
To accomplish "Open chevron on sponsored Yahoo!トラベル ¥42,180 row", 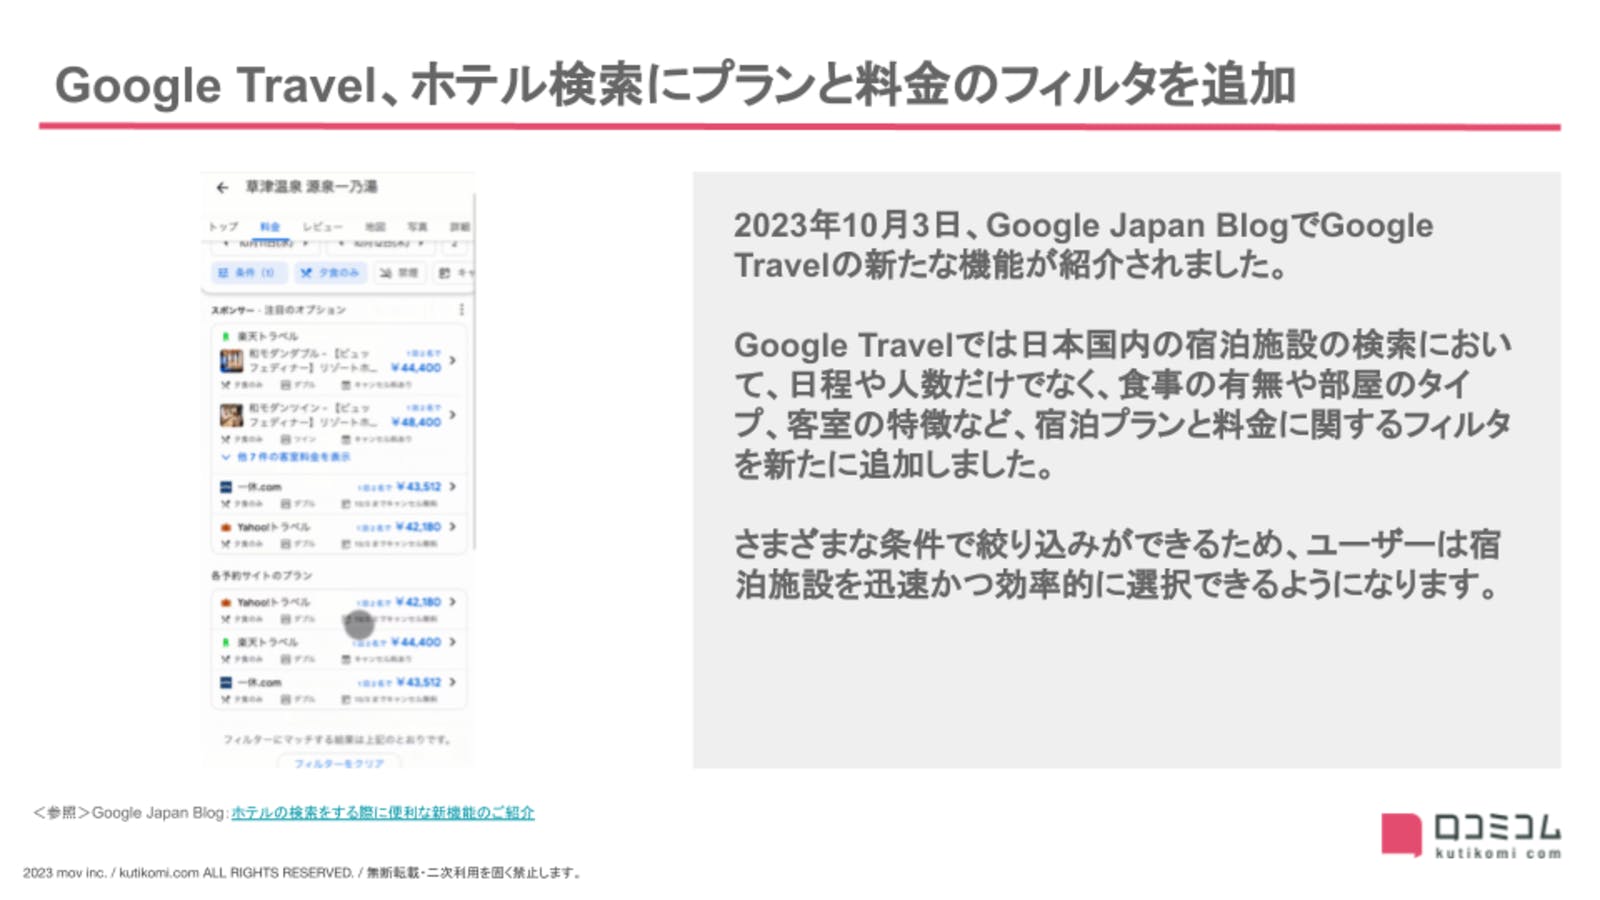I will click(453, 527).
